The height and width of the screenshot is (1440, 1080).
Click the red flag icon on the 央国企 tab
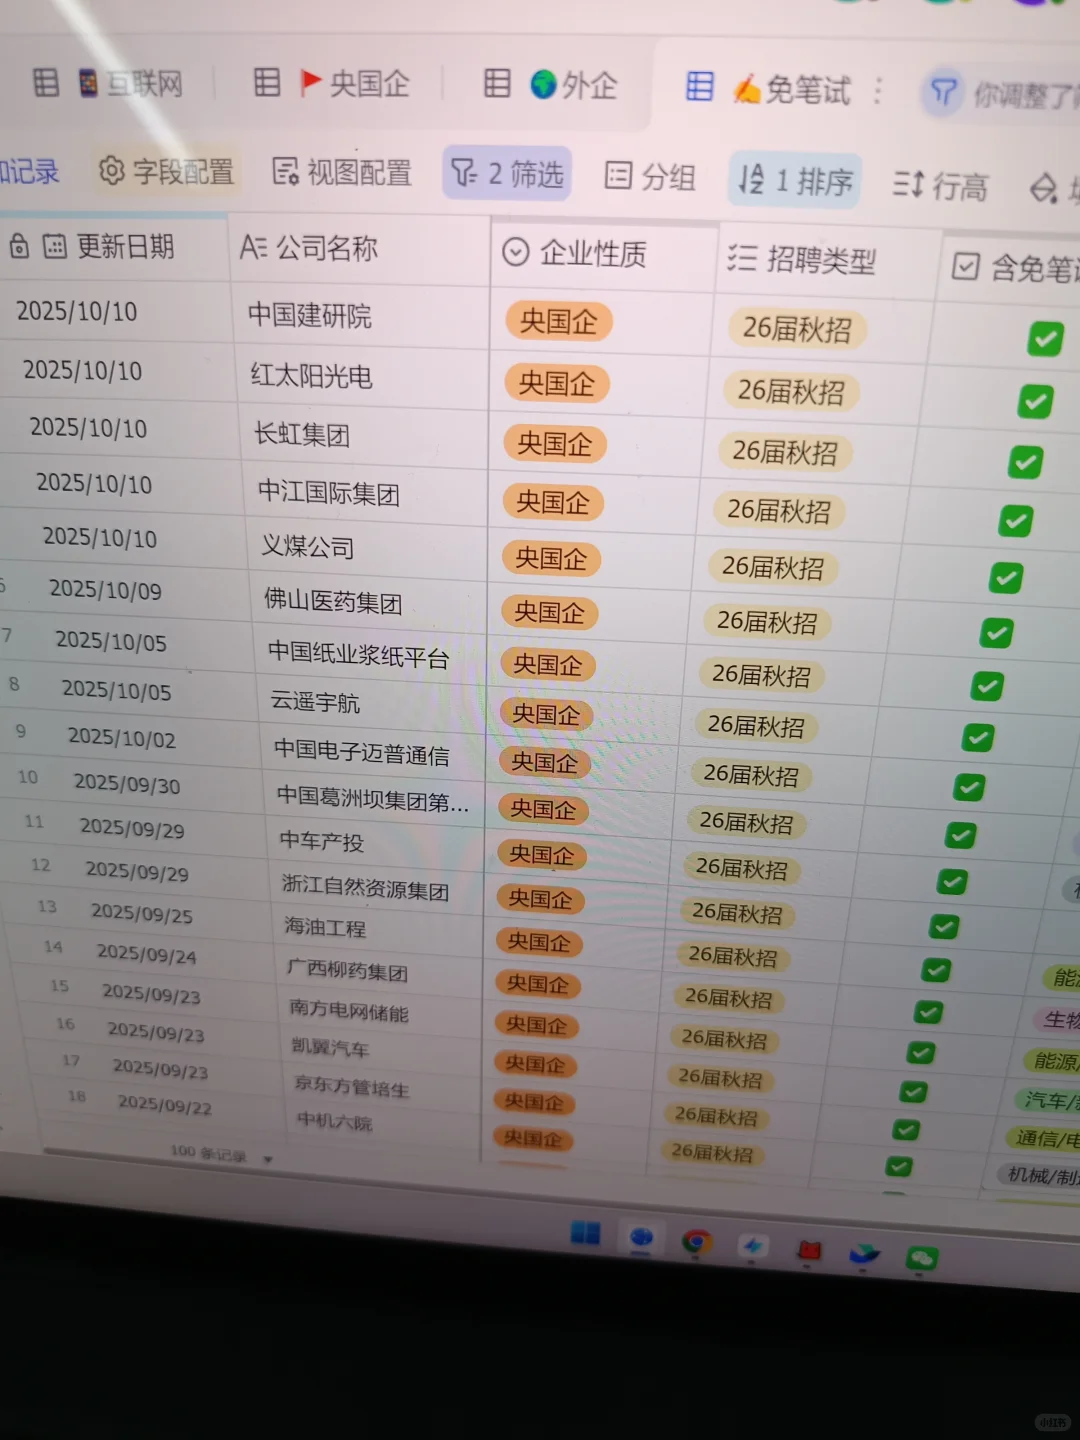(311, 82)
